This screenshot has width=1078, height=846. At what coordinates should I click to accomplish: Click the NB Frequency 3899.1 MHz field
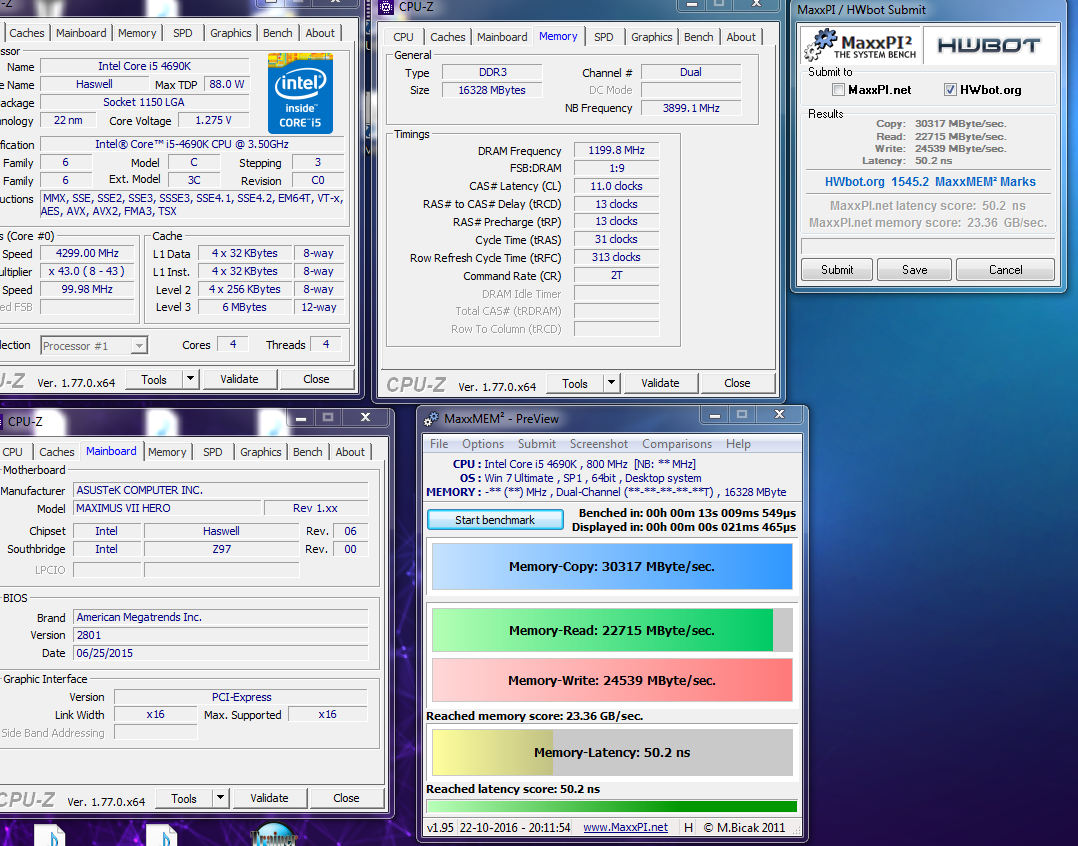point(691,108)
